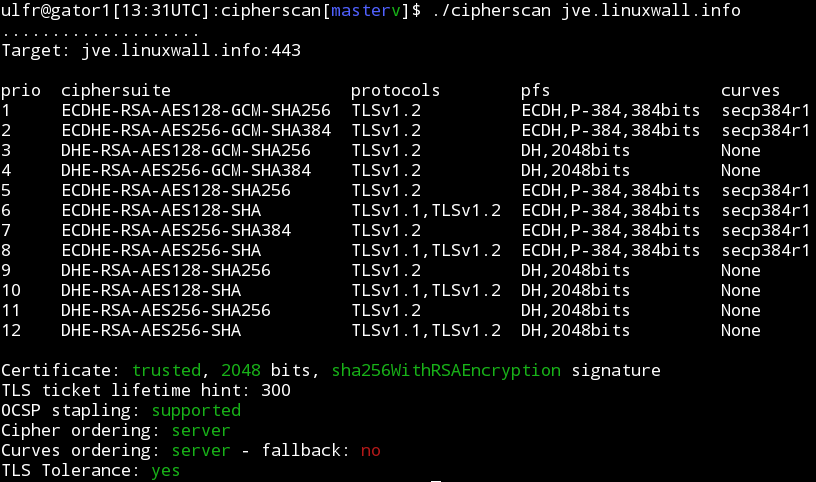This screenshot has height=482, width=816.
Task: Click DHE-RSA-AES256-SHA in row 12
Action: (x=151, y=331)
